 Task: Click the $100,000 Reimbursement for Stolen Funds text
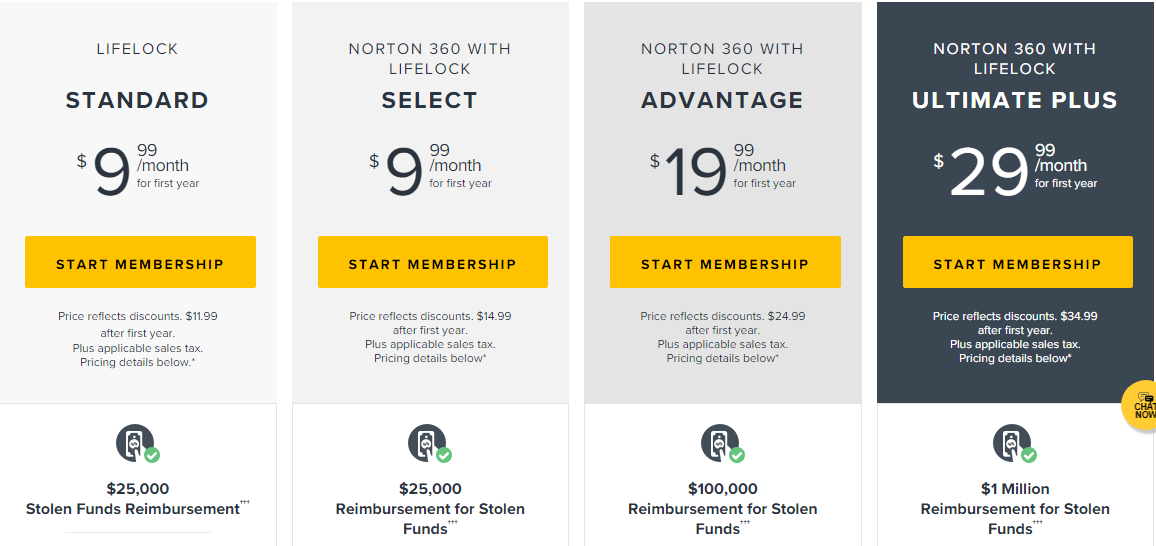722,508
